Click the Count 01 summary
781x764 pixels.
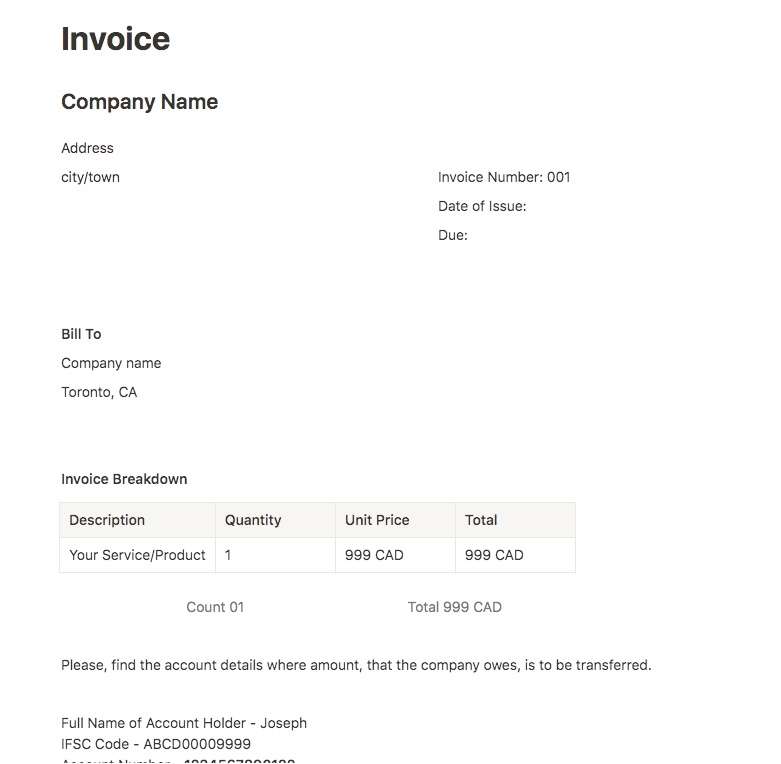click(x=215, y=607)
